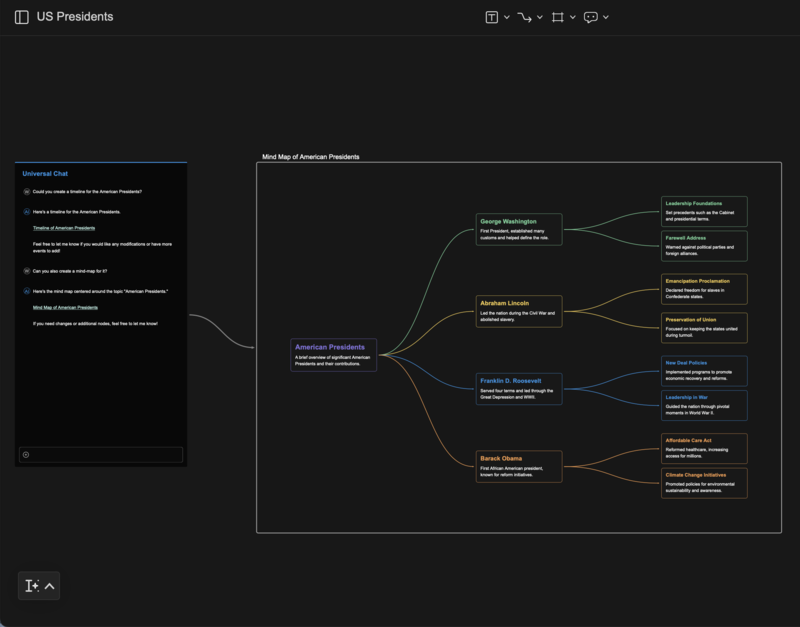Select the Frame tool icon

pos(558,17)
